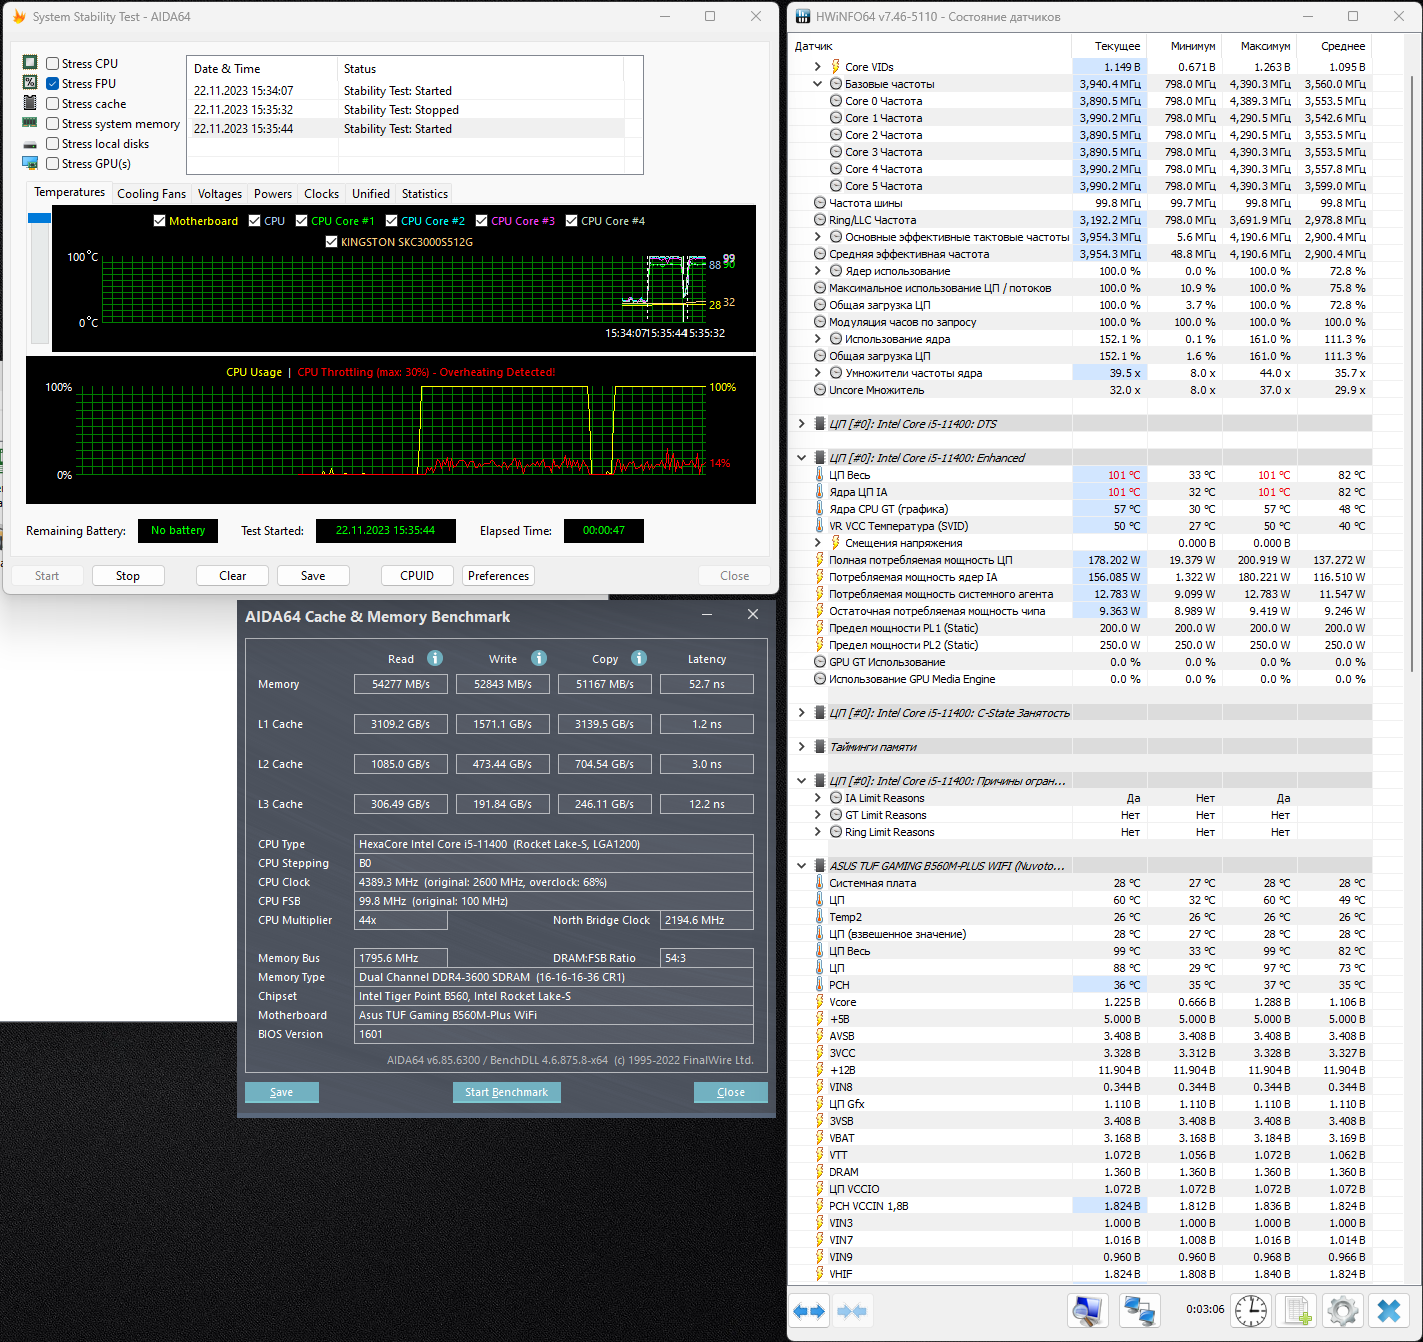Uncheck the Stress FPU checkbox
This screenshot has height=1342, width=1423.
point(52,84)
